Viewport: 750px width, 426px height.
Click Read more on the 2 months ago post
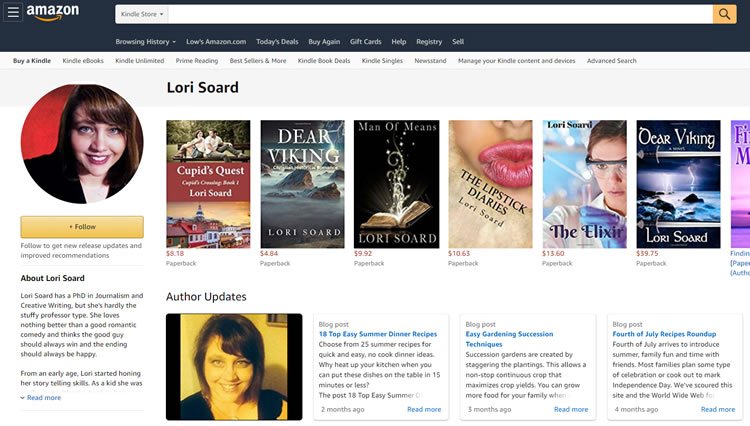point(424,409)
